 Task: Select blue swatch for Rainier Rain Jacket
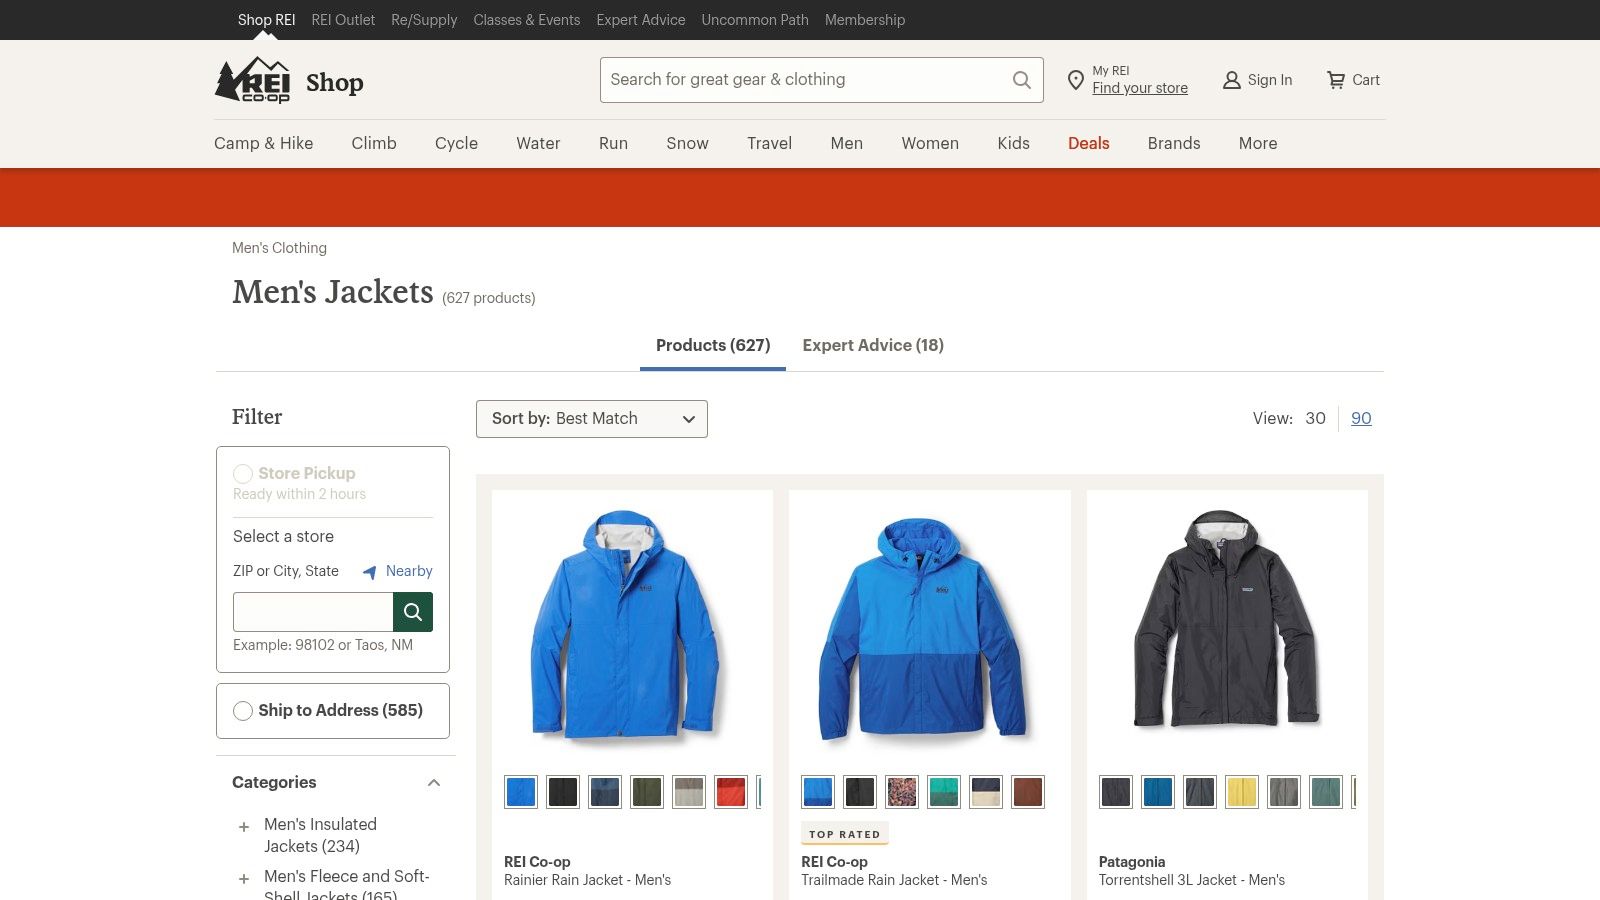pos(521,792)
